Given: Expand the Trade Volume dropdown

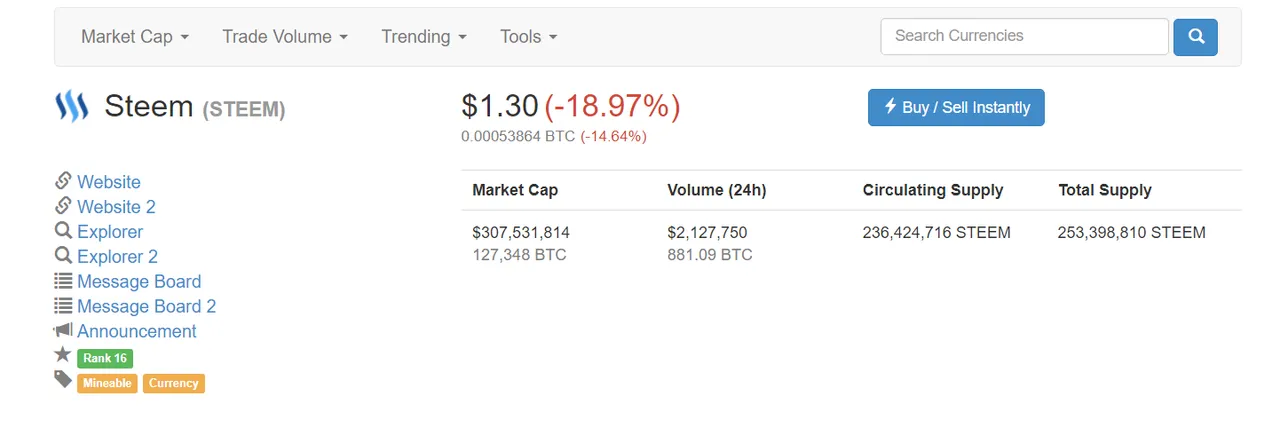Looking at the screenshot, I should tap(285, 37).
